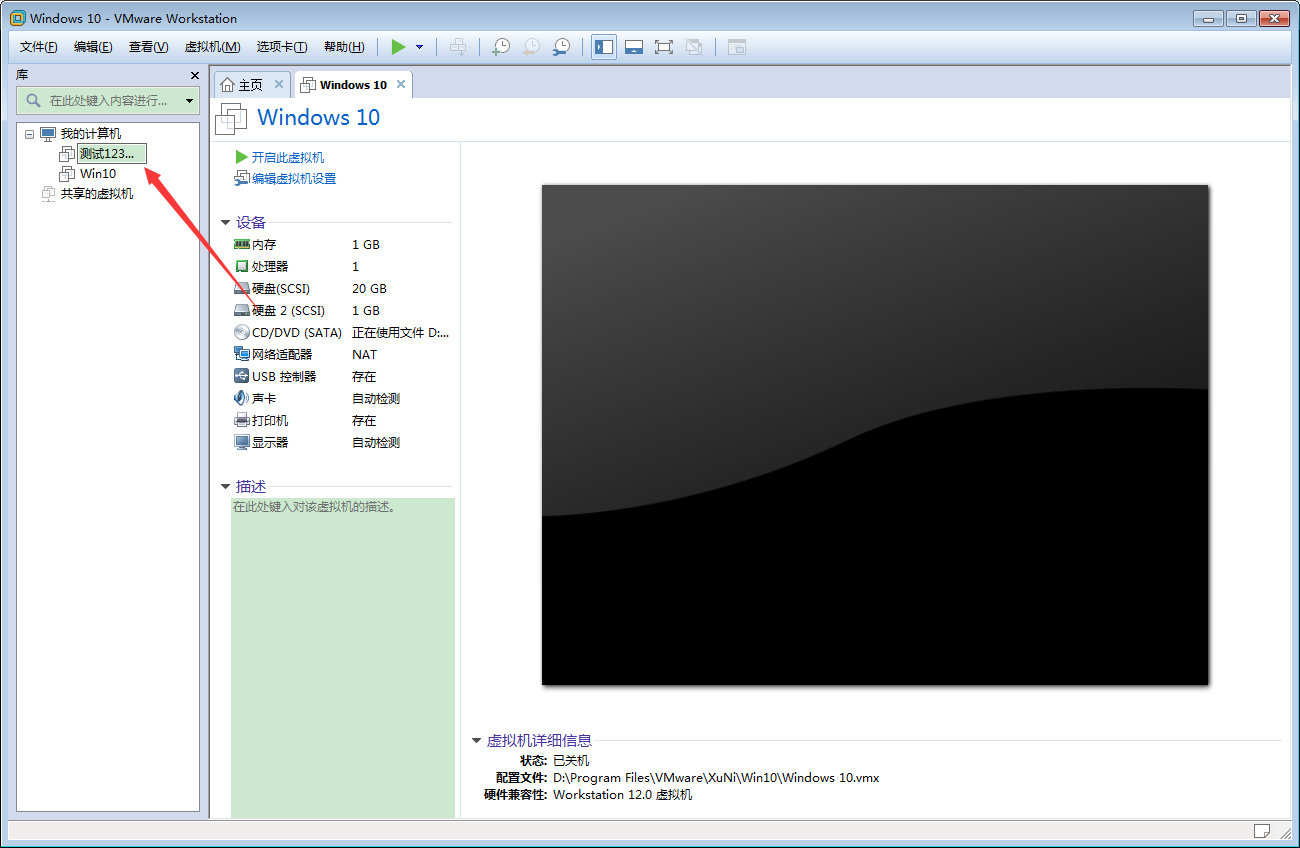The width and height of the screenshot is (1300, 848).
Task: Click the green Power On toolbar button
Action: point(397,46)
